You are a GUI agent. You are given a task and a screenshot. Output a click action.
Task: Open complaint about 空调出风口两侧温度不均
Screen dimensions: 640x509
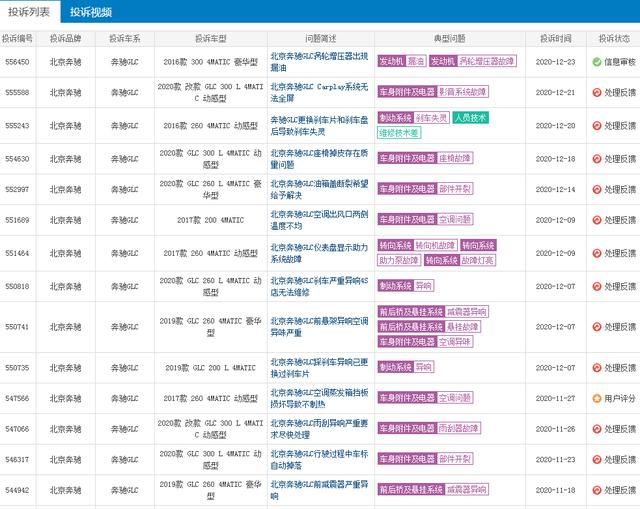pyautogui.click(x=319, y=220)
